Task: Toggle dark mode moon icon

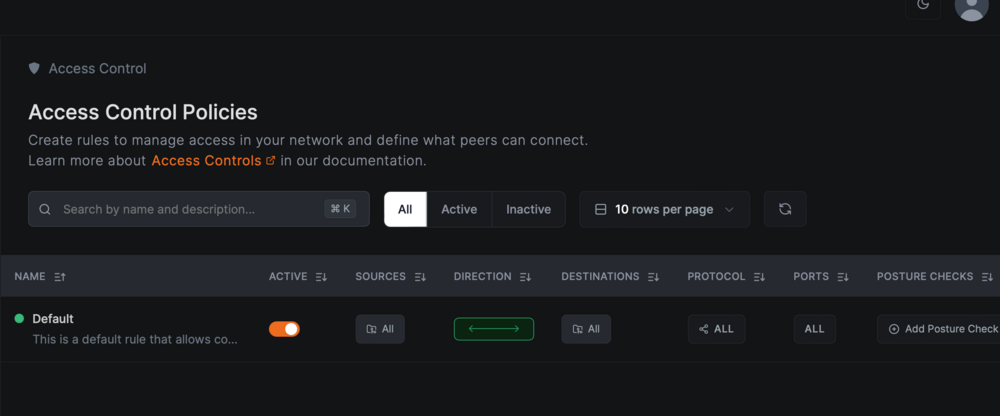Action: [922, 5]
